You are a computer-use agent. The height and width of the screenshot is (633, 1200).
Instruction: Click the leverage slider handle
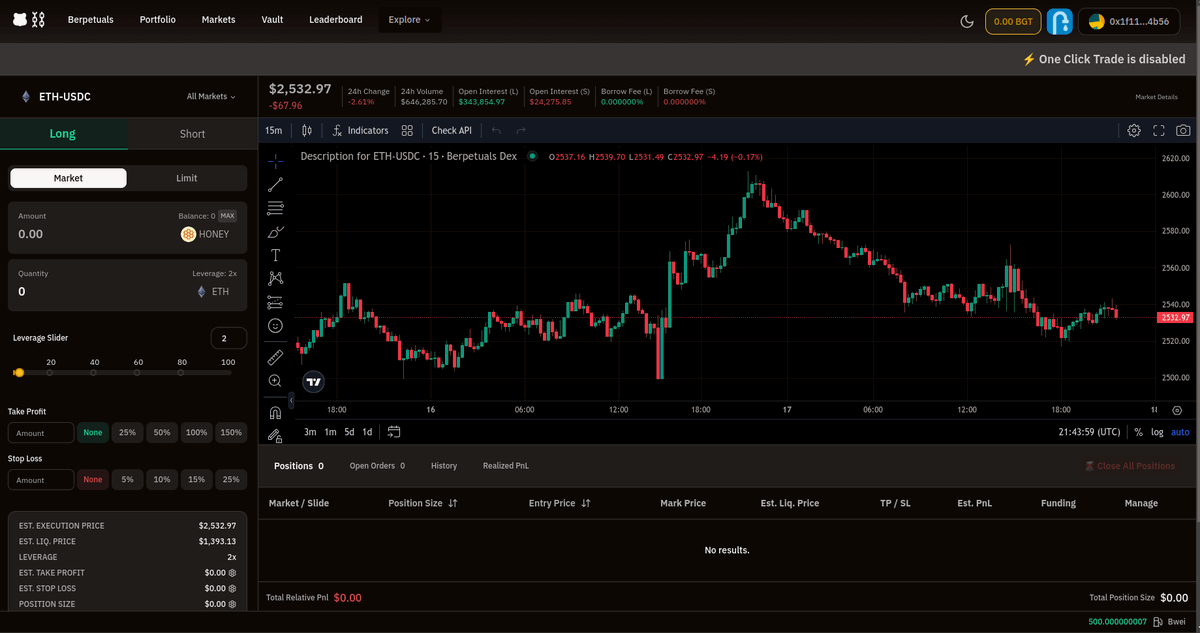tap(18, 372)
